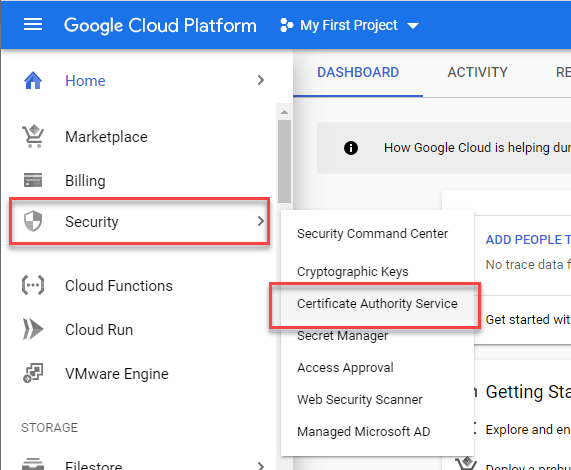Click the Cloud Functions brackets icon

(33, 285)
